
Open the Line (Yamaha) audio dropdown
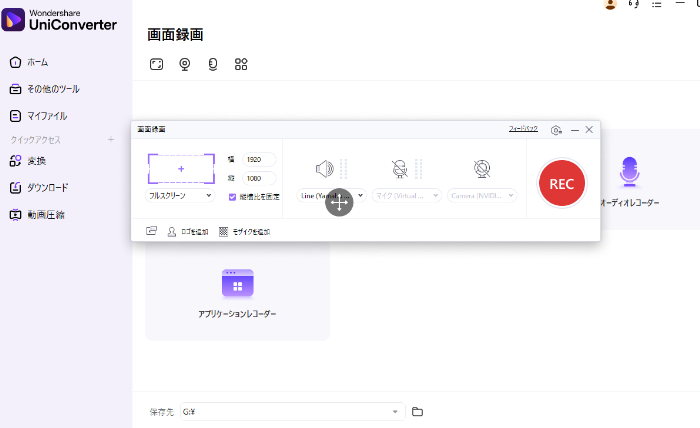[x=331, y=195]
